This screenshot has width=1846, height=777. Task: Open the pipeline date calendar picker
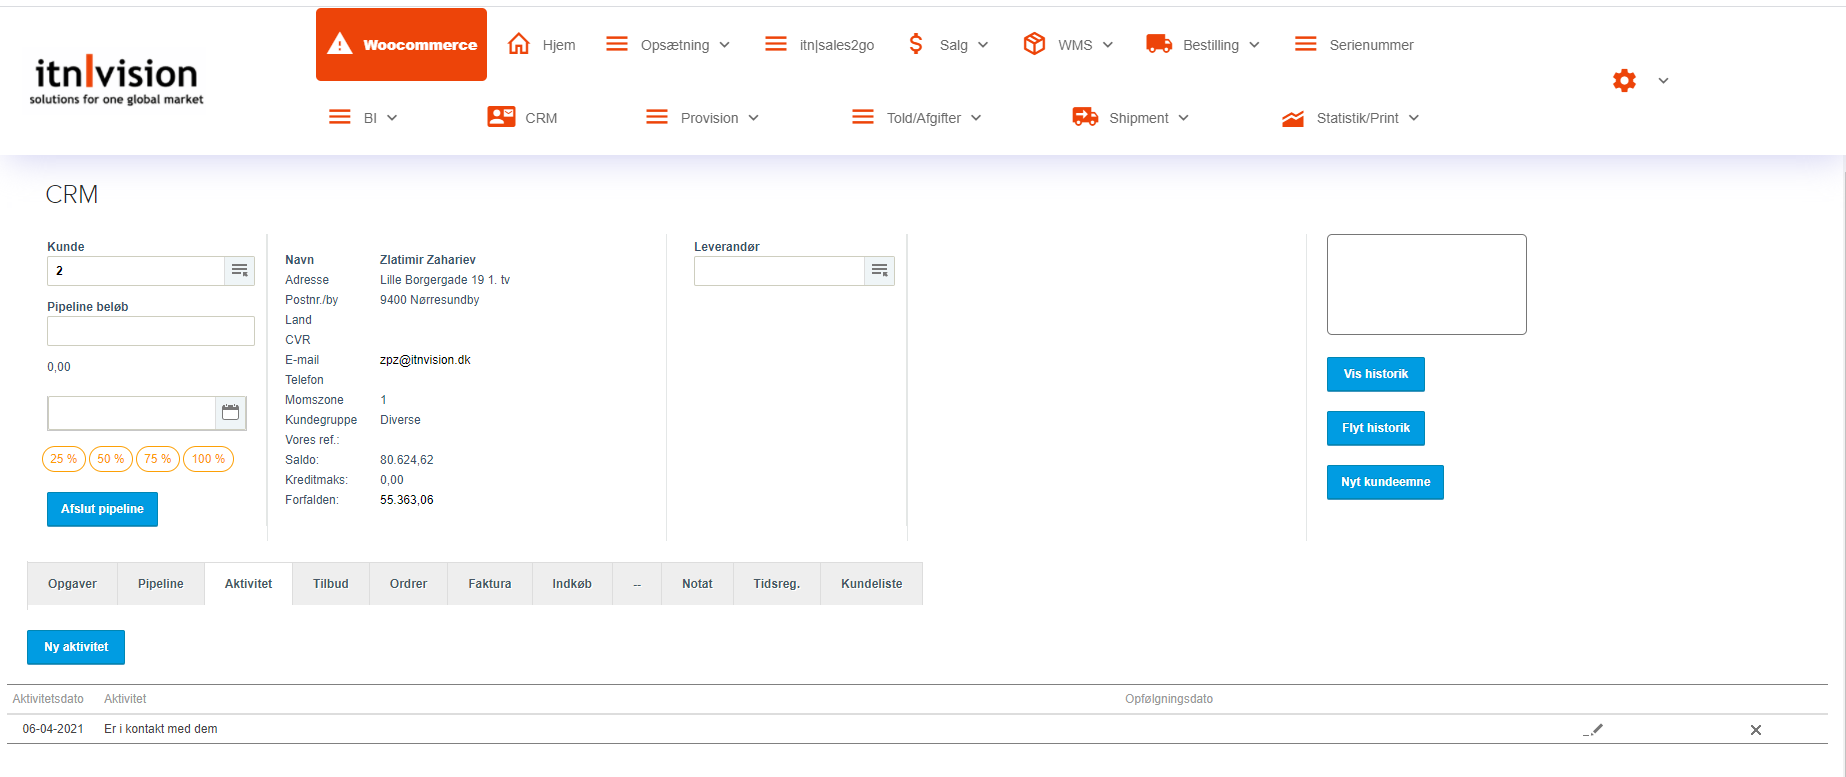(230, 413)
